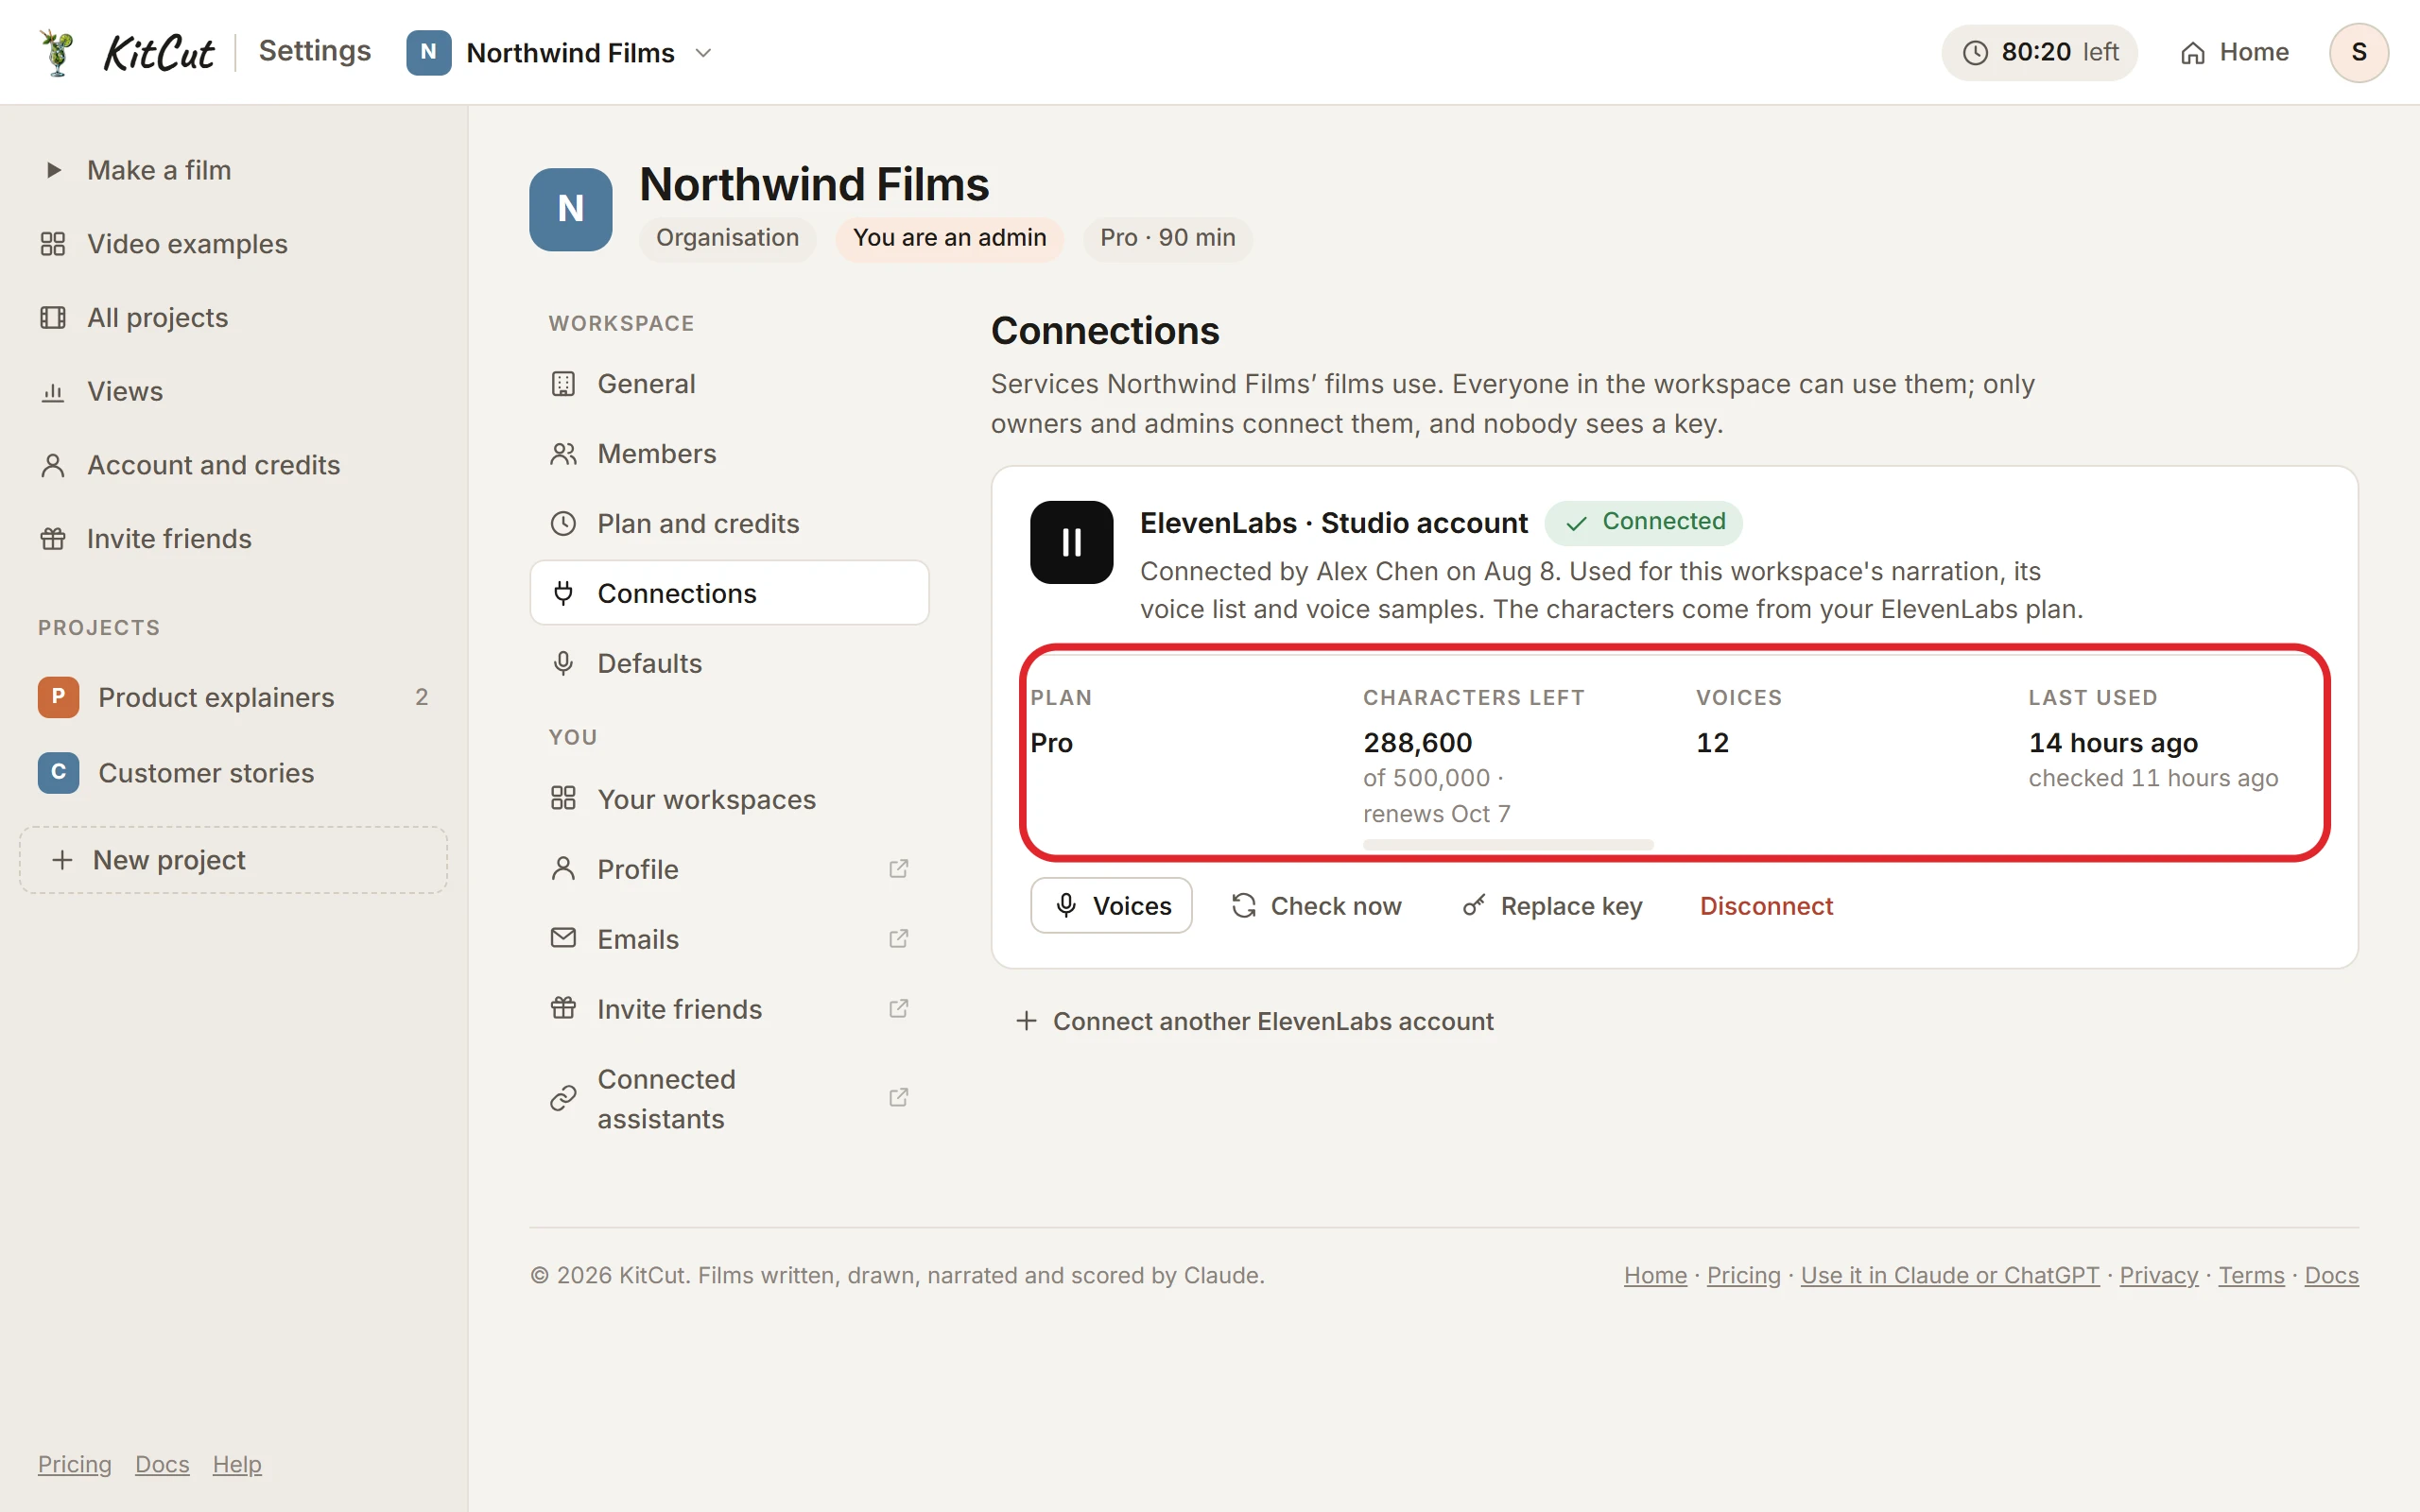The width and height of the screenshot is (2420, 1512).
Task: Click the green Connected status badge
Action: click(x=1643, y=523)
